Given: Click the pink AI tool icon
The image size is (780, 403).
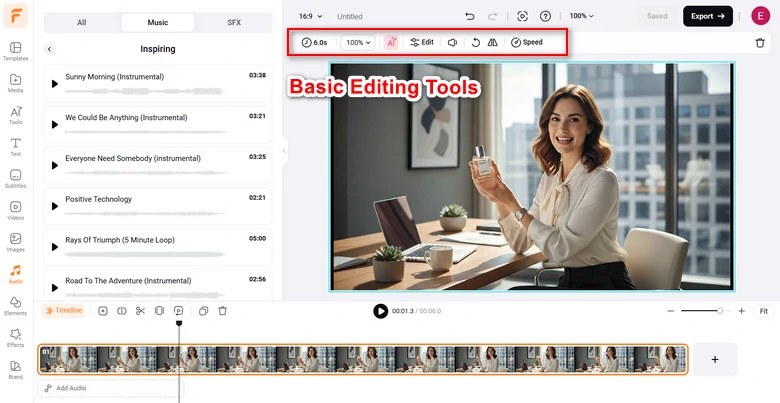Looking at the screenshot, I should (391, 42).
